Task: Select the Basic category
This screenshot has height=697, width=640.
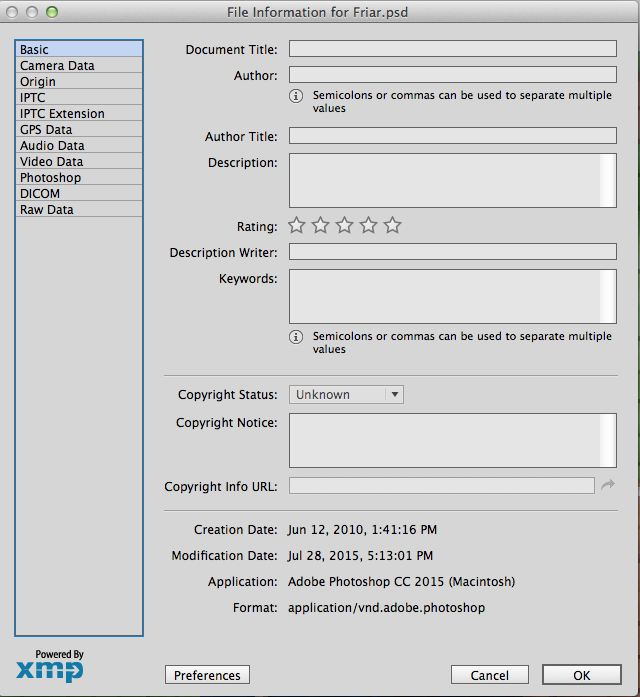Action: (x=79, y=49)
